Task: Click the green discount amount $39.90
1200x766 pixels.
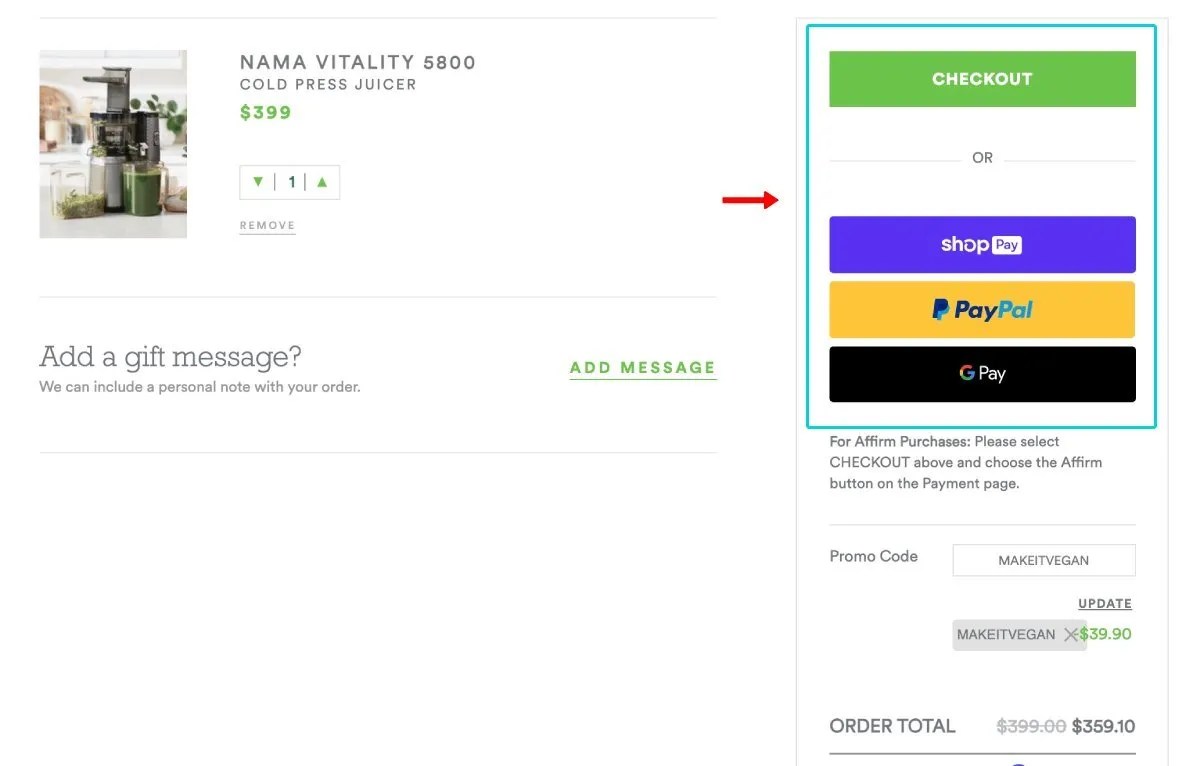Action: (x=1104, y=634)
